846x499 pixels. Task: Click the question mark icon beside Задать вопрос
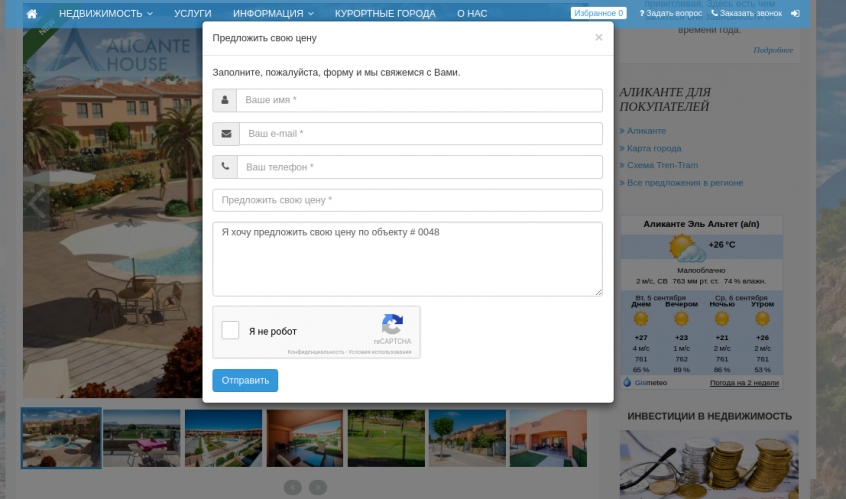pos(642,14)
